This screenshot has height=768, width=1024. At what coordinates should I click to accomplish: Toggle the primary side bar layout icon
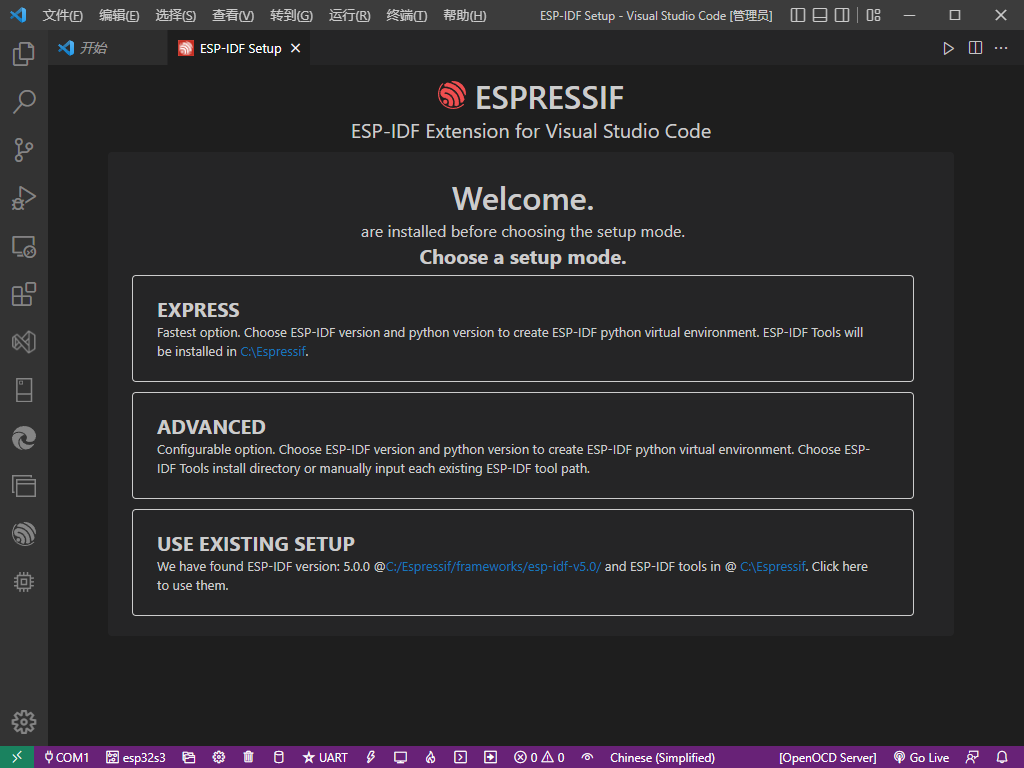tap(797, 15)
